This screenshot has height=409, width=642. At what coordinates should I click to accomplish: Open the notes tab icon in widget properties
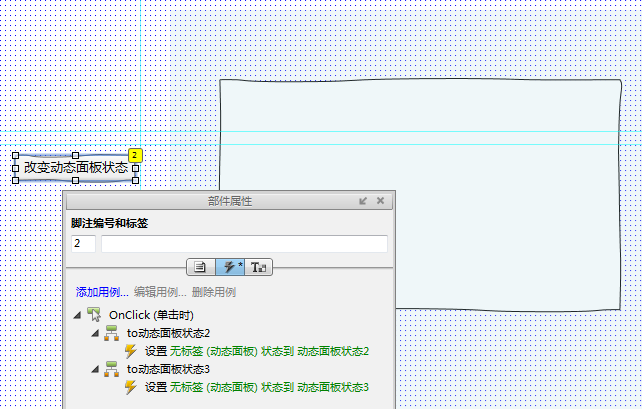[x=201, y=267]
